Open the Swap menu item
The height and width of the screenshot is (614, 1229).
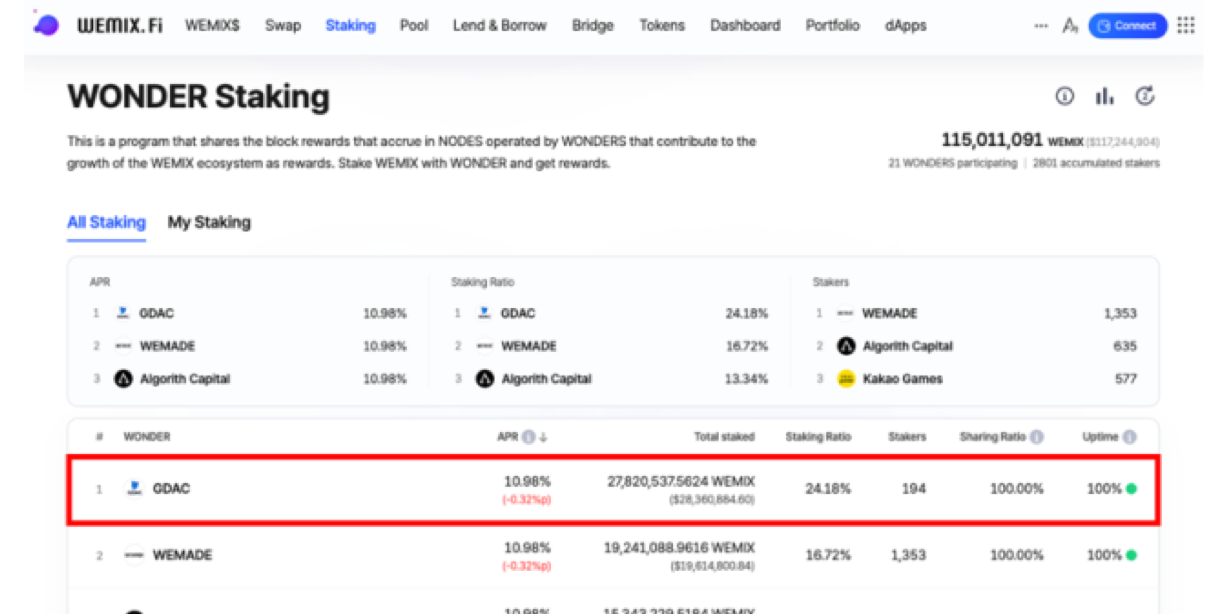pyautogui.click(x=283, y=26)
